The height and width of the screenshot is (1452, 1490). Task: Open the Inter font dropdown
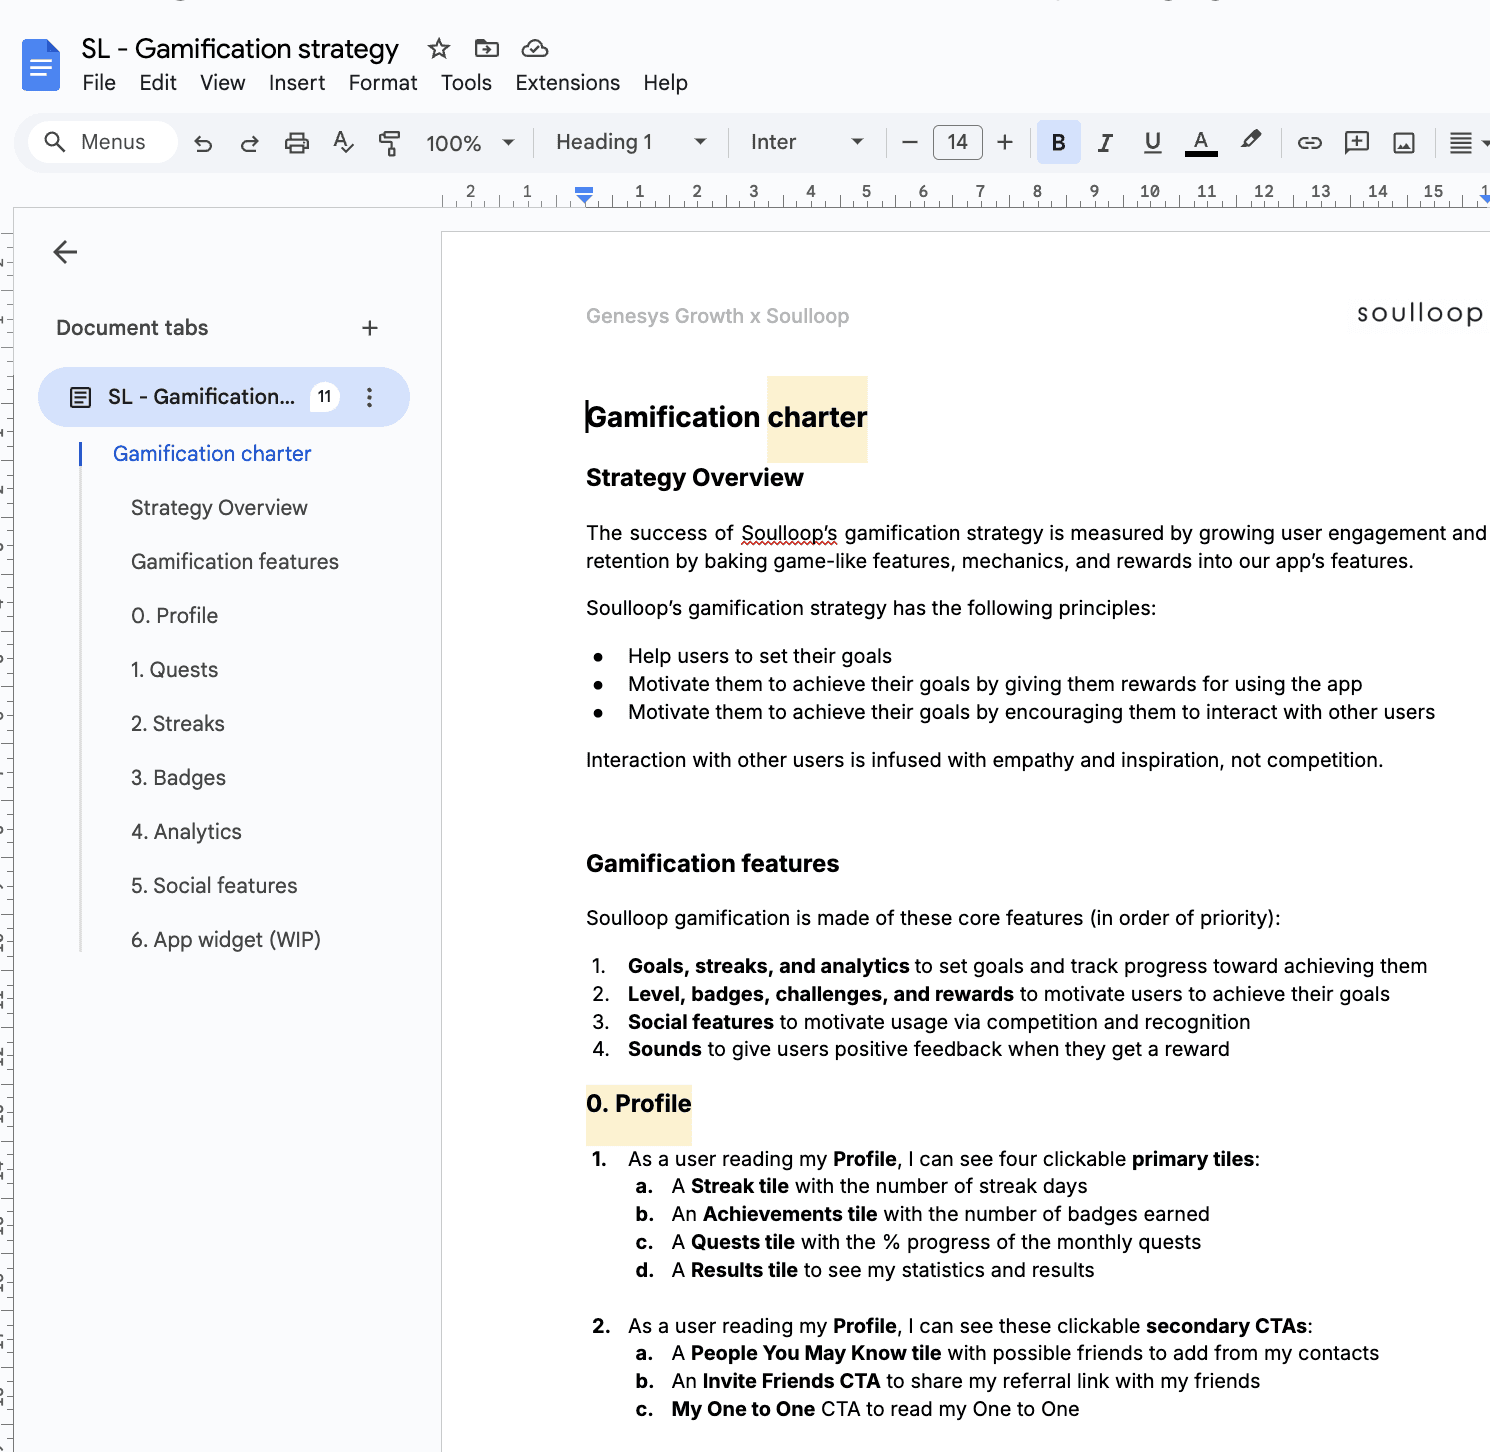point(806,142)
